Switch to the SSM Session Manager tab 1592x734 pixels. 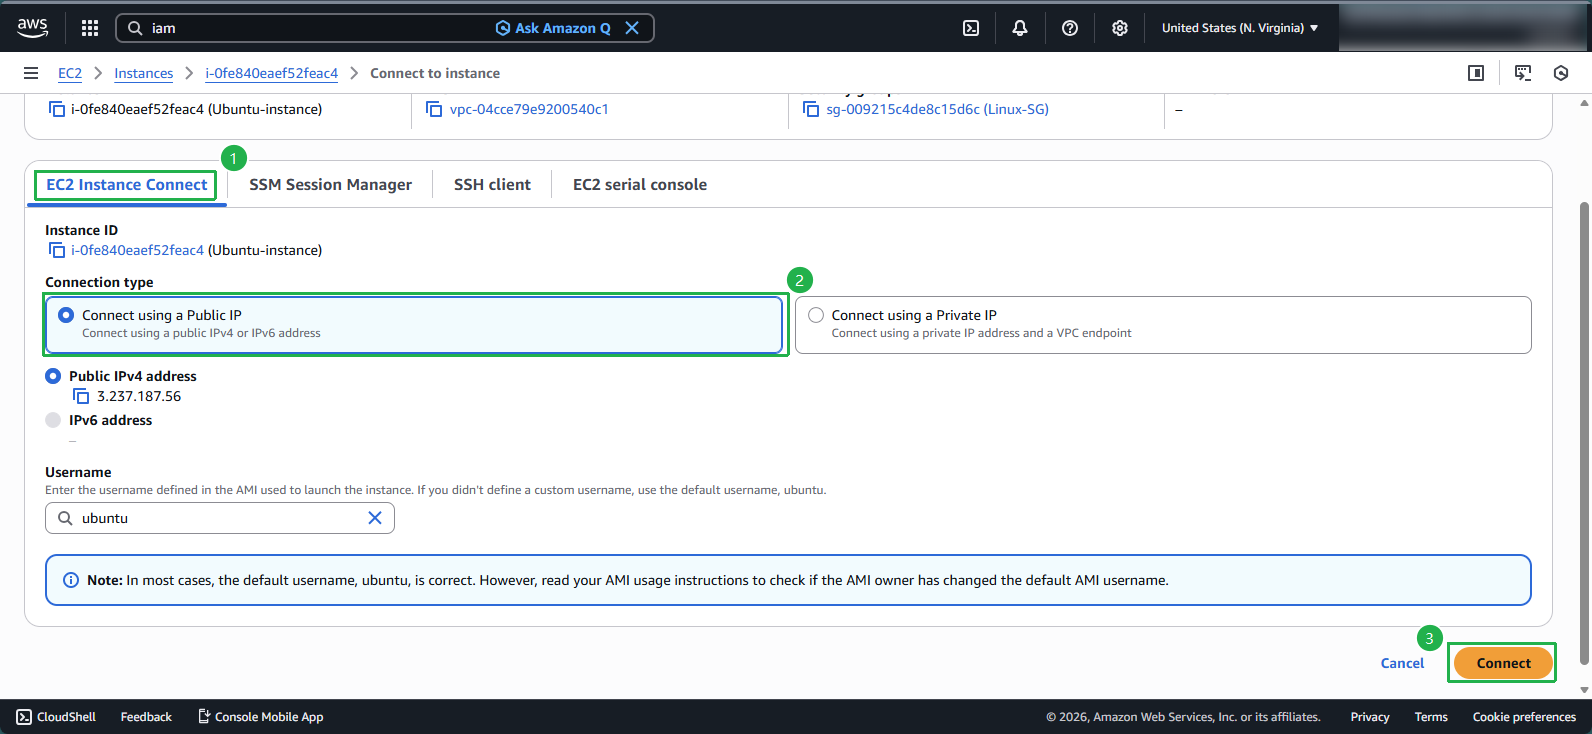(330, 184)
